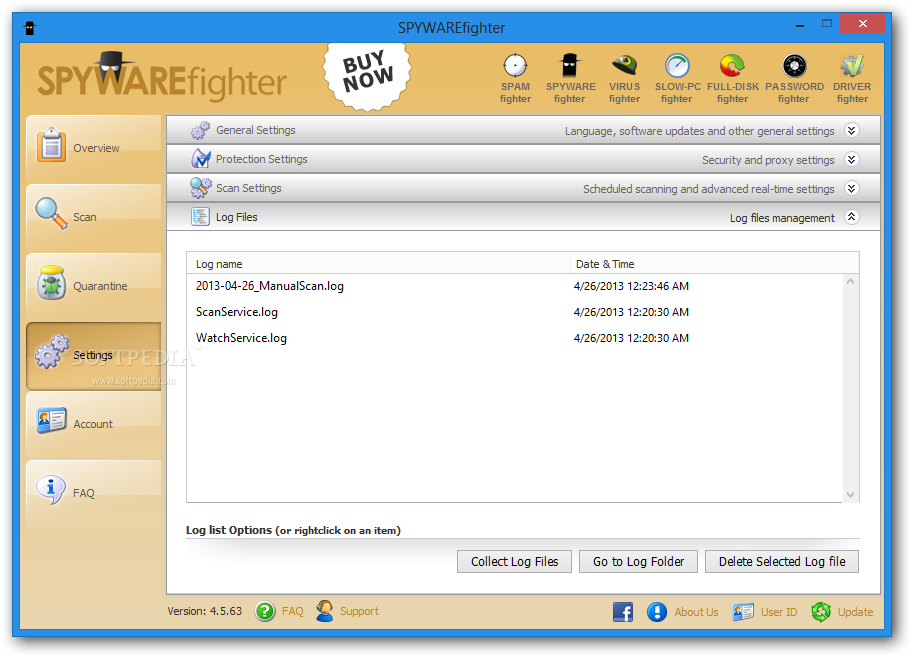Screen dimensions: 912x657
Task: Click the Log Files document icon
Action: 201,217
